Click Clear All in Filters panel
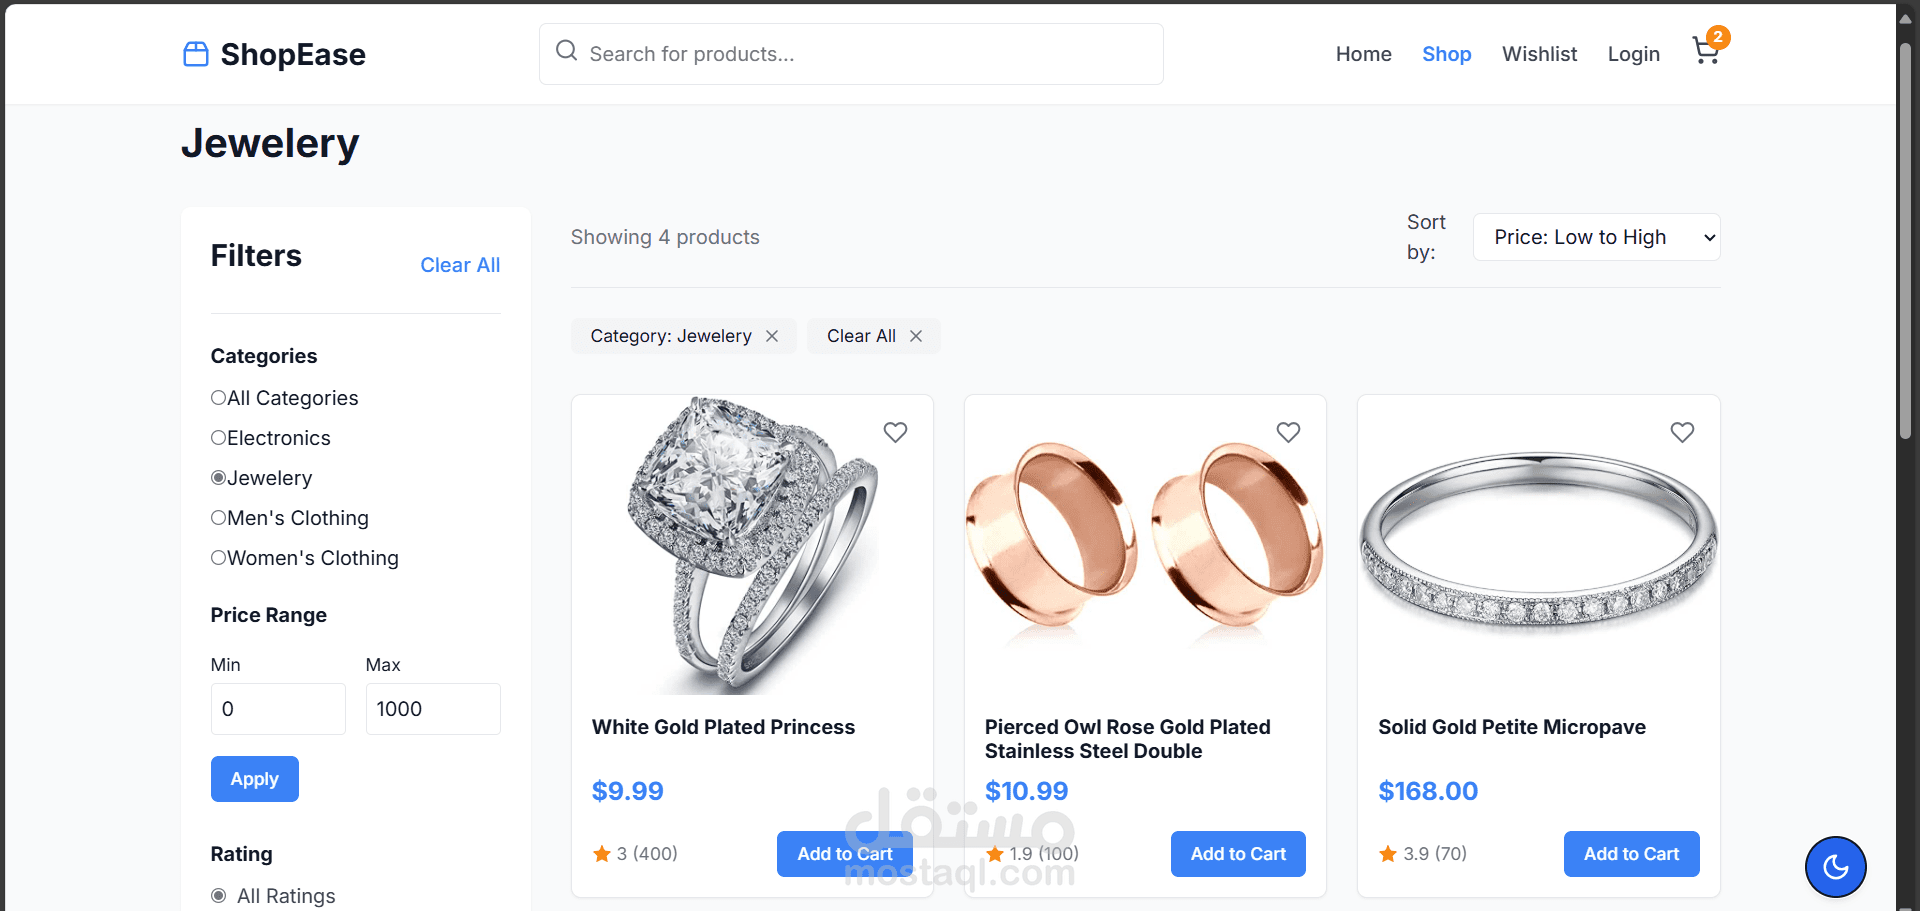The width and height of the screenshot is (1920, 911). coord(460,265)
